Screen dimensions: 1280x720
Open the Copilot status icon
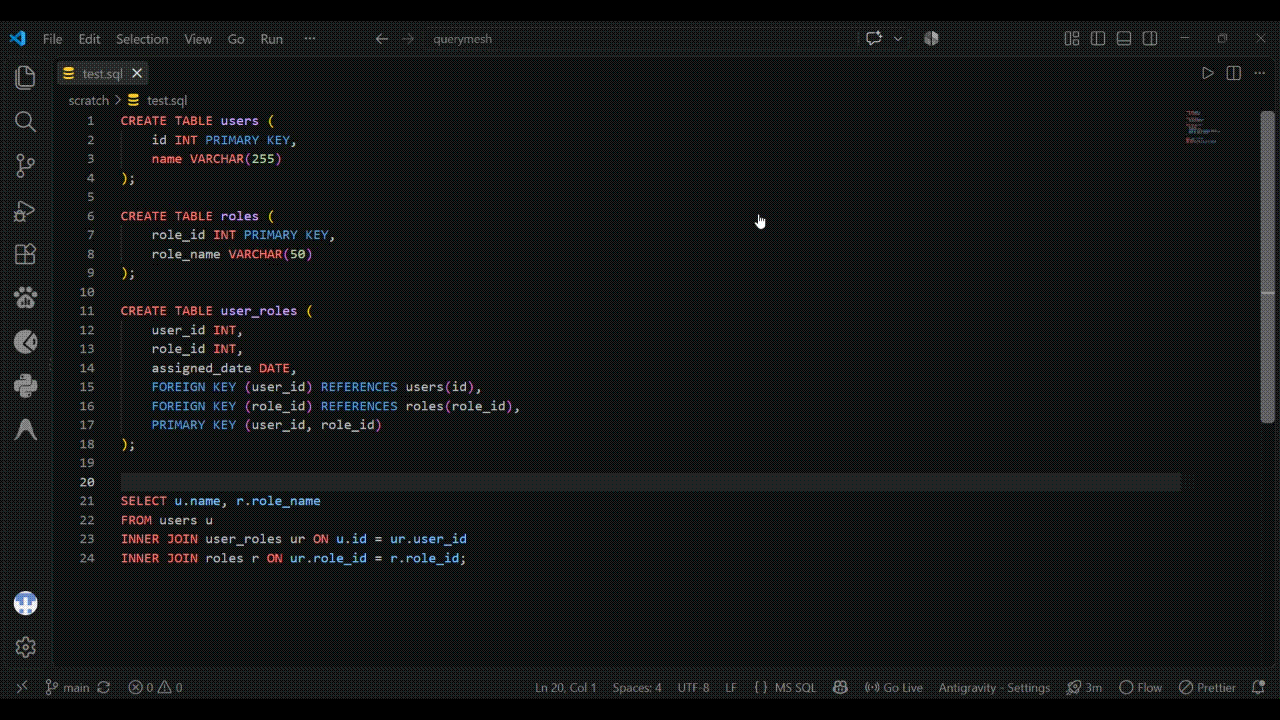click(x=840, y=687)
